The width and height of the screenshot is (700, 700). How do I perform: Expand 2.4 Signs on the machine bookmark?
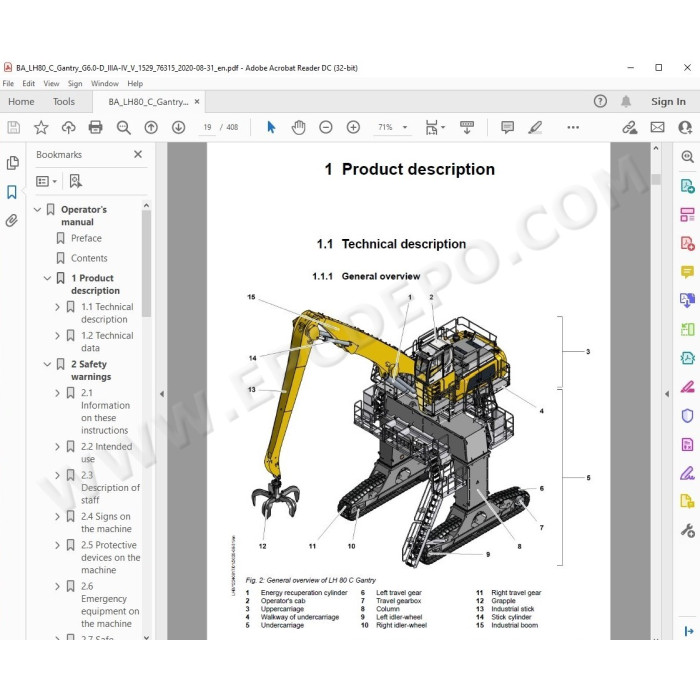coord(57,517)
